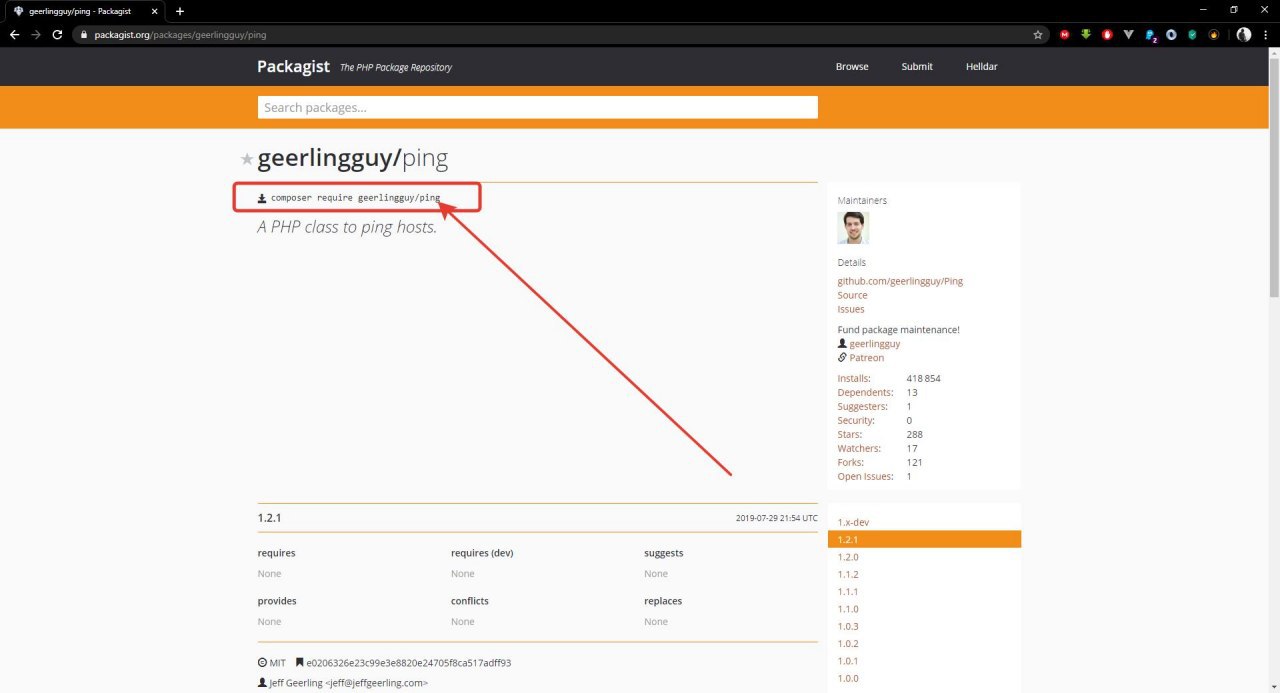1280x693 pixels.
Task: Open the github.com/geerlingguy/Ping link
Action: 900,281
